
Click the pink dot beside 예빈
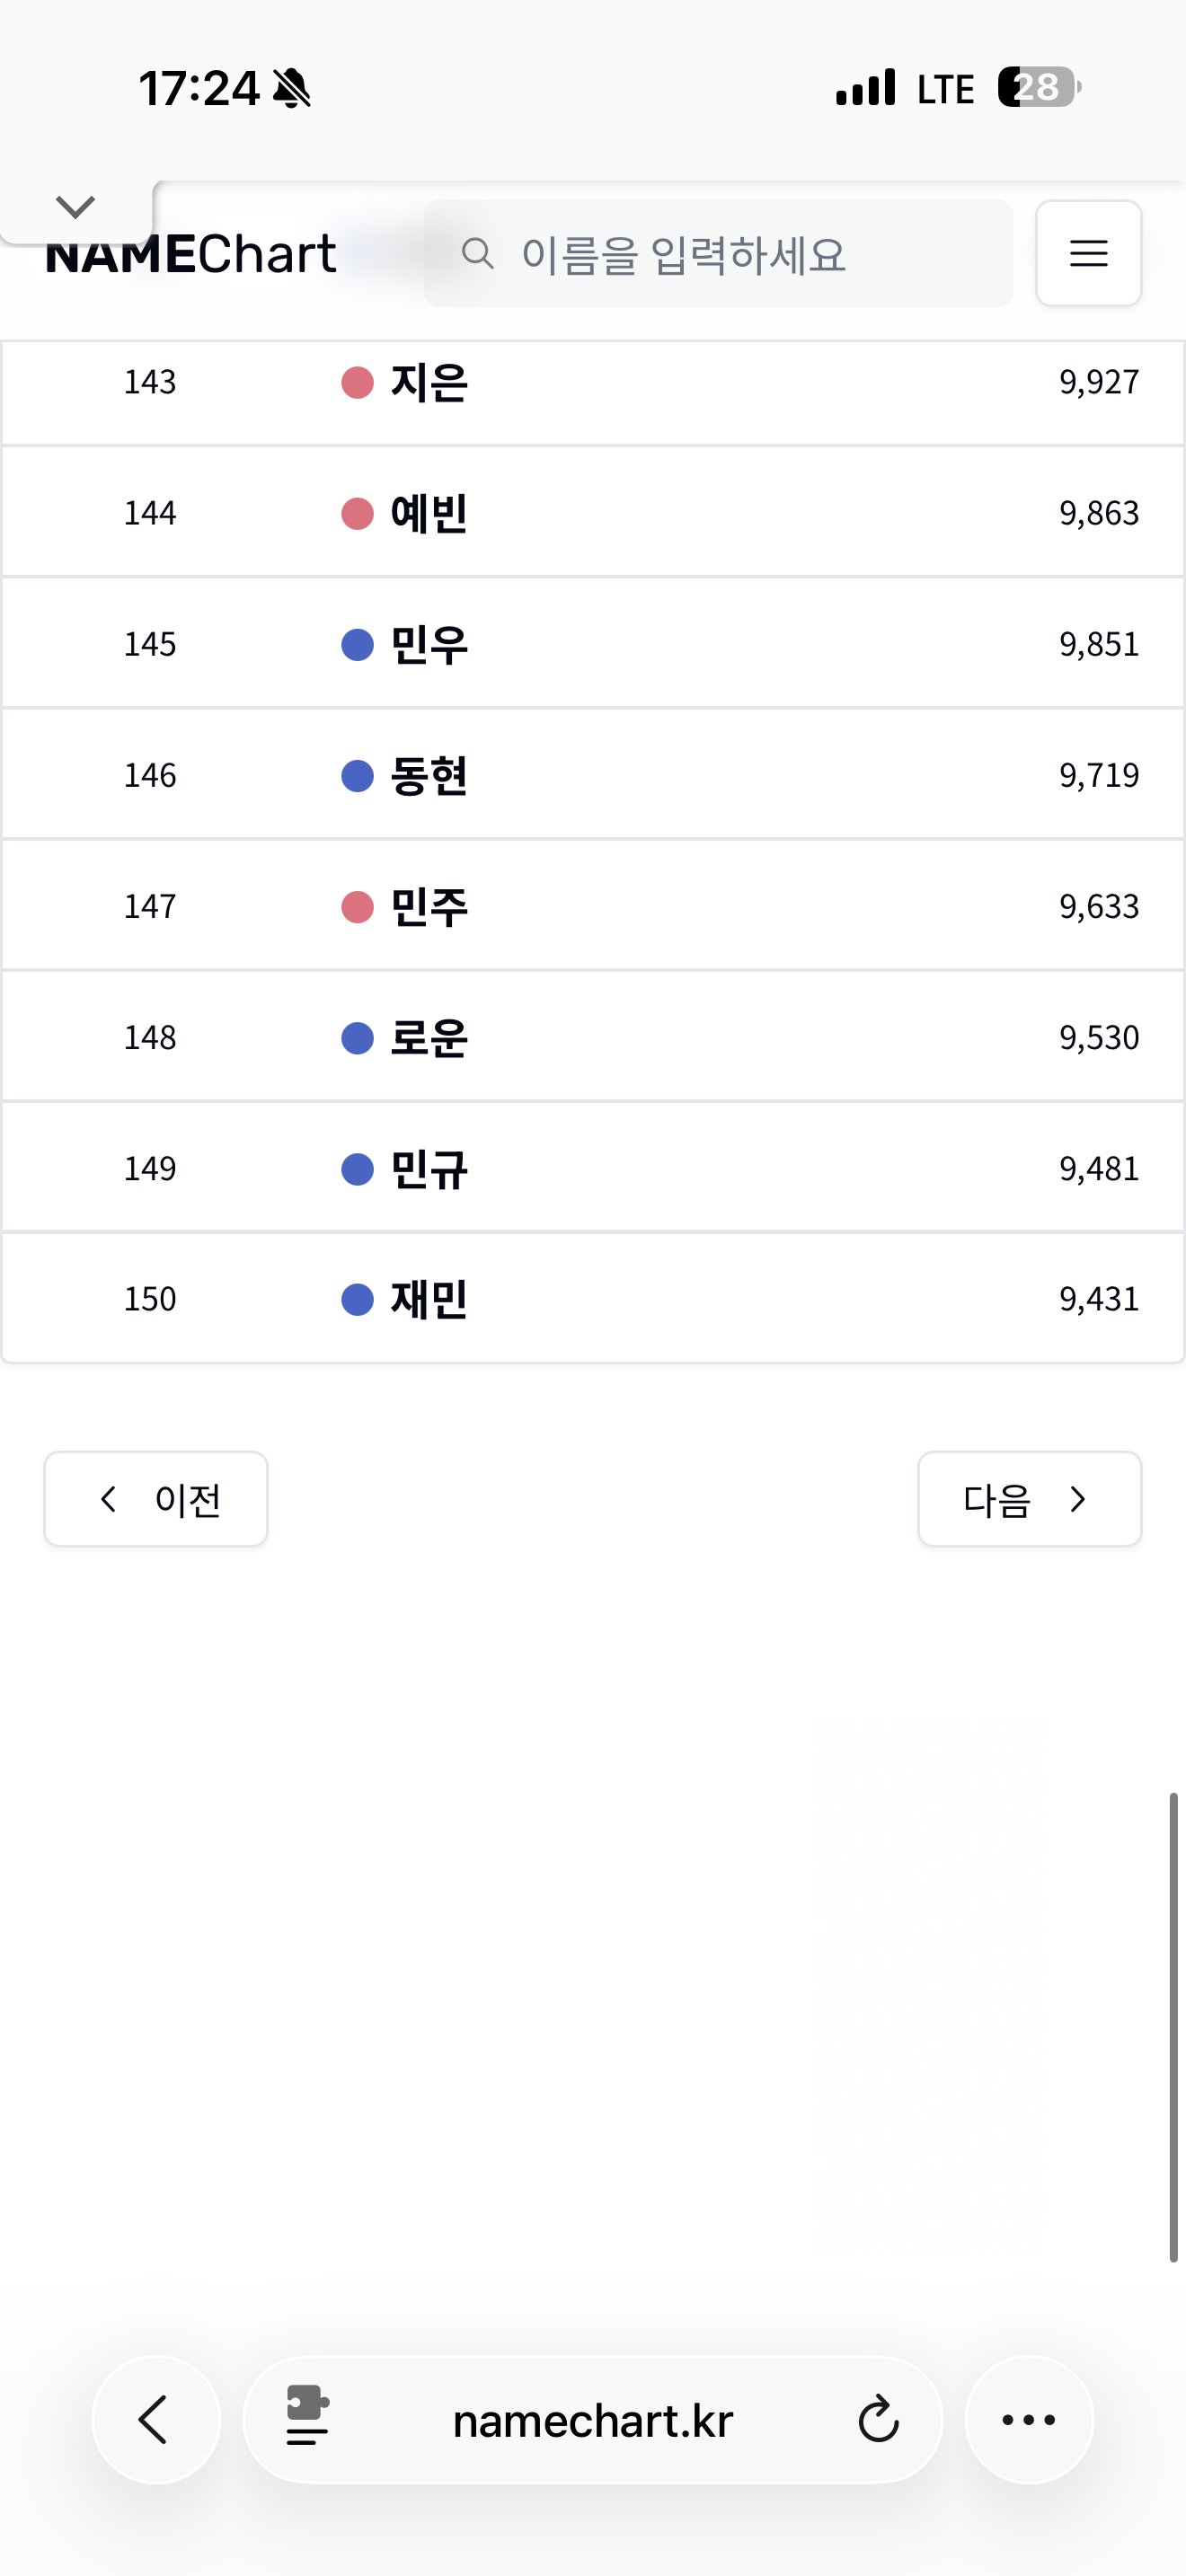click(357, 514)
